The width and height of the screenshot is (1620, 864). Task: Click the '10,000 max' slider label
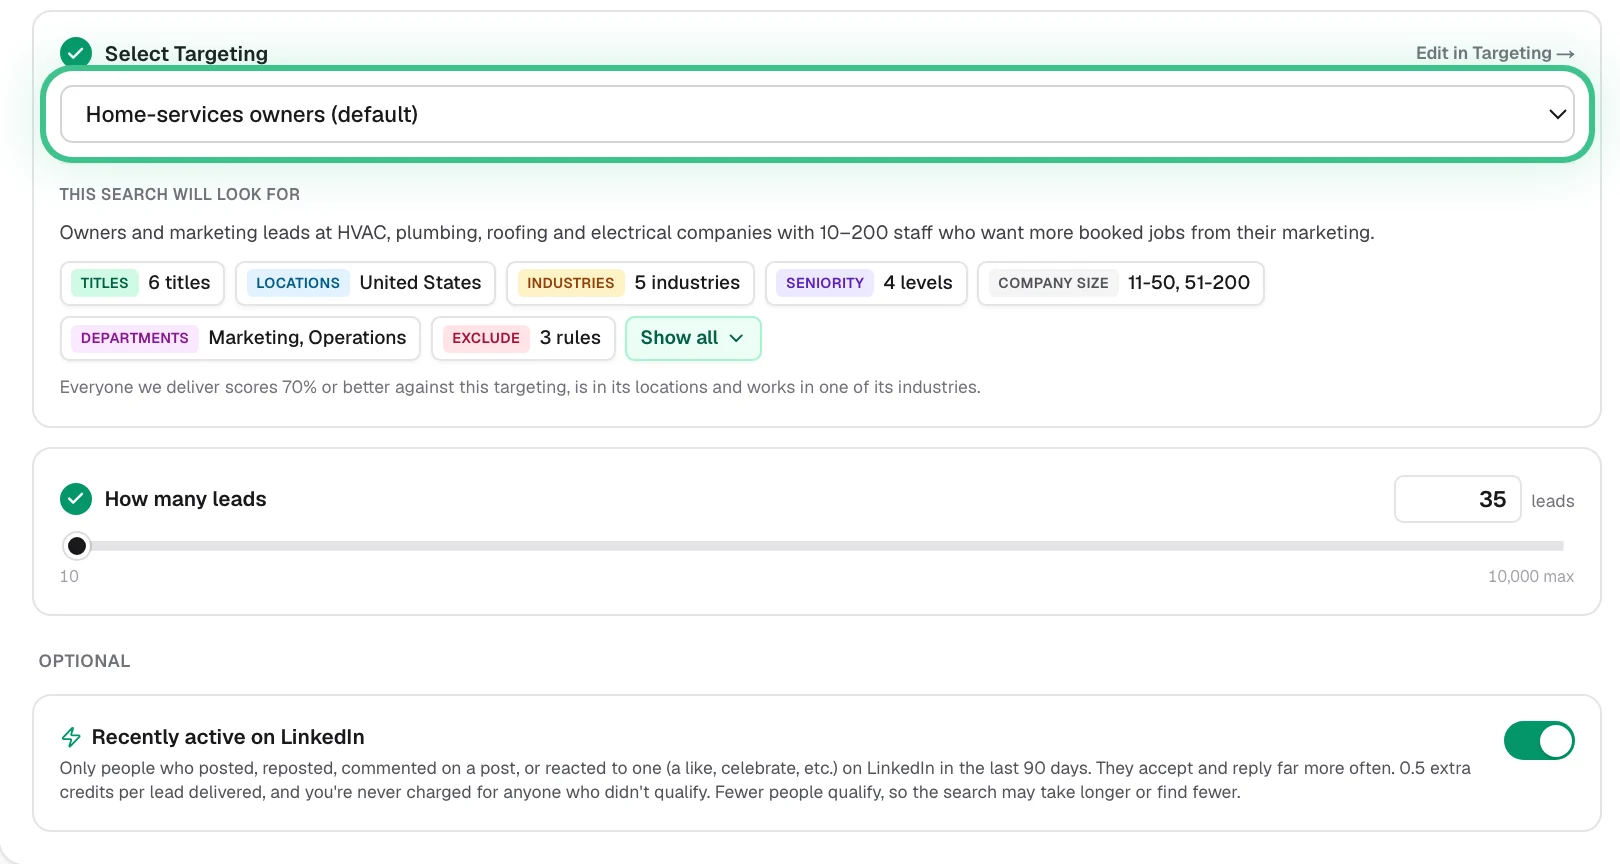[x=1531, y=576]
